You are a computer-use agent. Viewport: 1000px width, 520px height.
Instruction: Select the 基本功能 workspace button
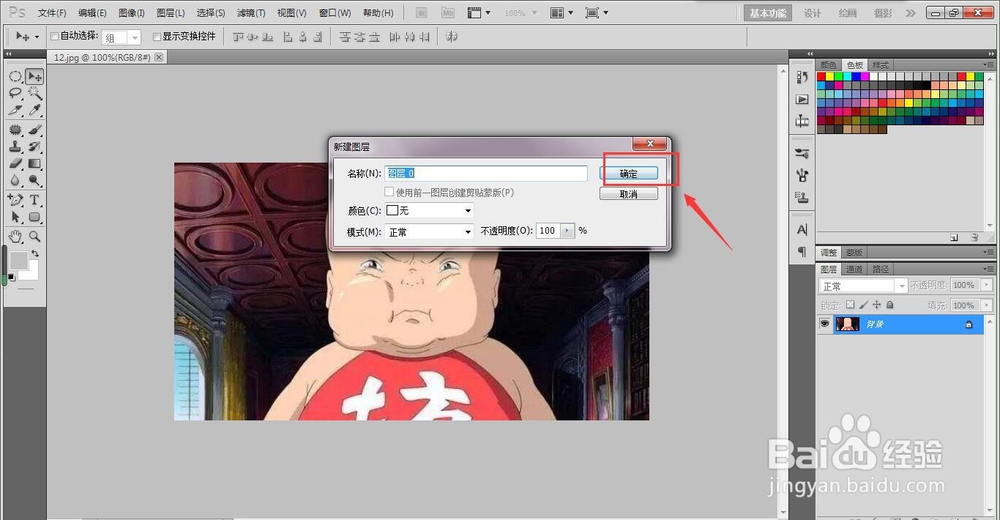768,13
